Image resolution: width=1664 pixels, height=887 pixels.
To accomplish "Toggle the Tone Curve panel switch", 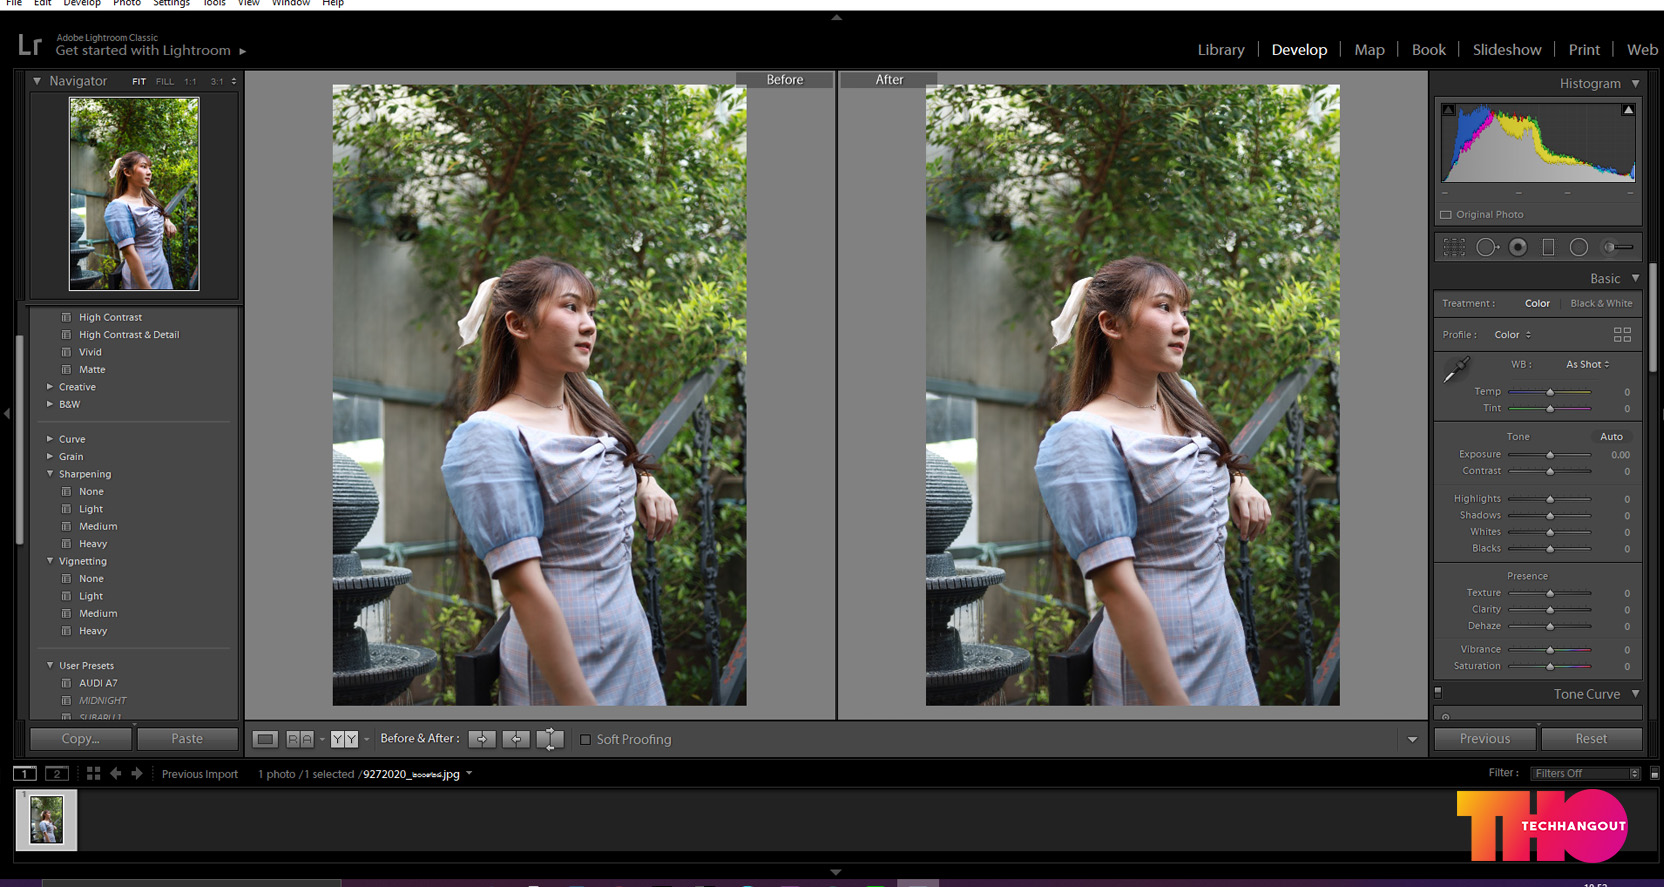I will [1438, 693].
